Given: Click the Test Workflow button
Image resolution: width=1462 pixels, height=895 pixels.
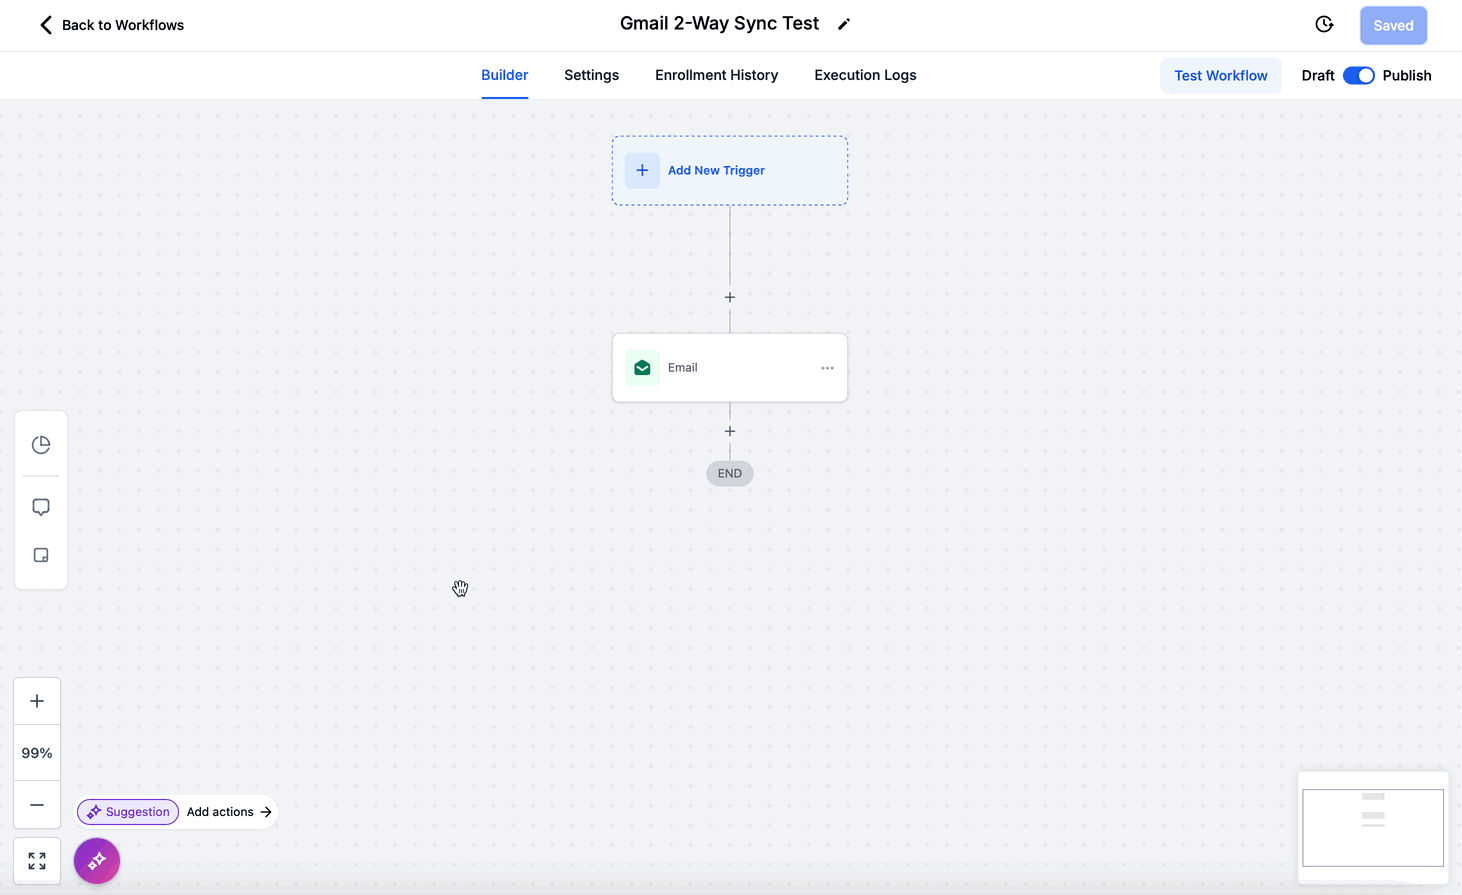Looking at the screenshot, I should tap(1220, 76).
